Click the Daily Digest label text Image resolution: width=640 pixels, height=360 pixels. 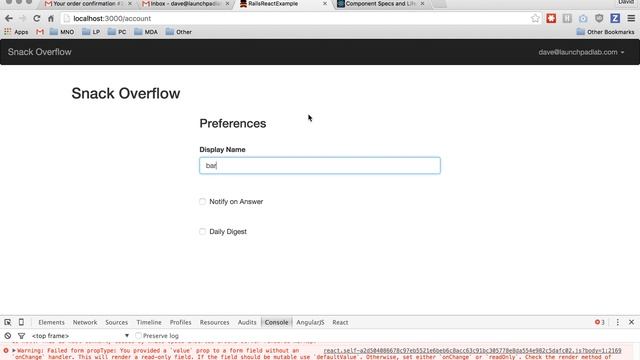click(x=228, y=232)
